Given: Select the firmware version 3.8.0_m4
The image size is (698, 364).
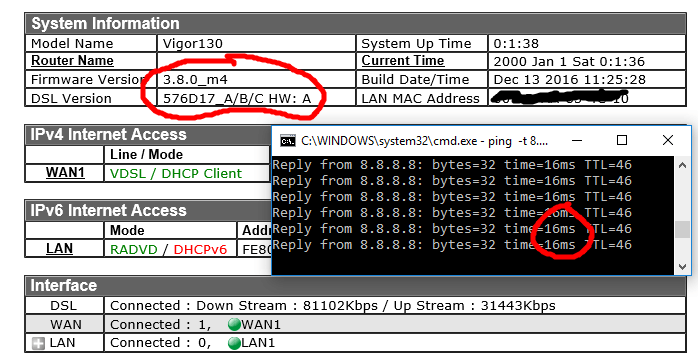Looking at the screenshot, I should [195, 80].
